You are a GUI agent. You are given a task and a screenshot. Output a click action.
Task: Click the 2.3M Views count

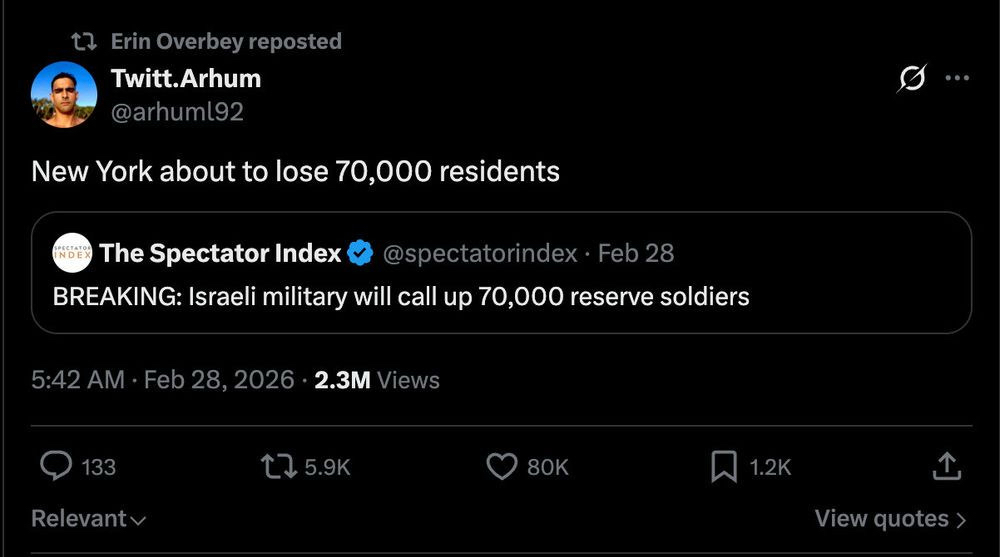point(376,380)
